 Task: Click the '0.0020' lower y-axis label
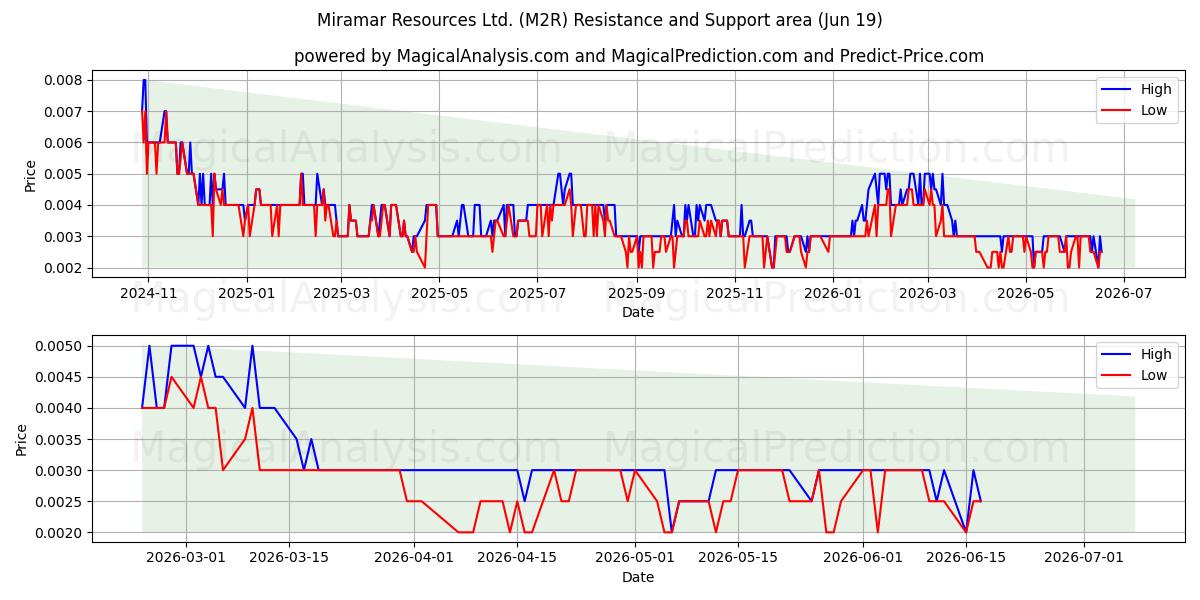click(60, 533)
